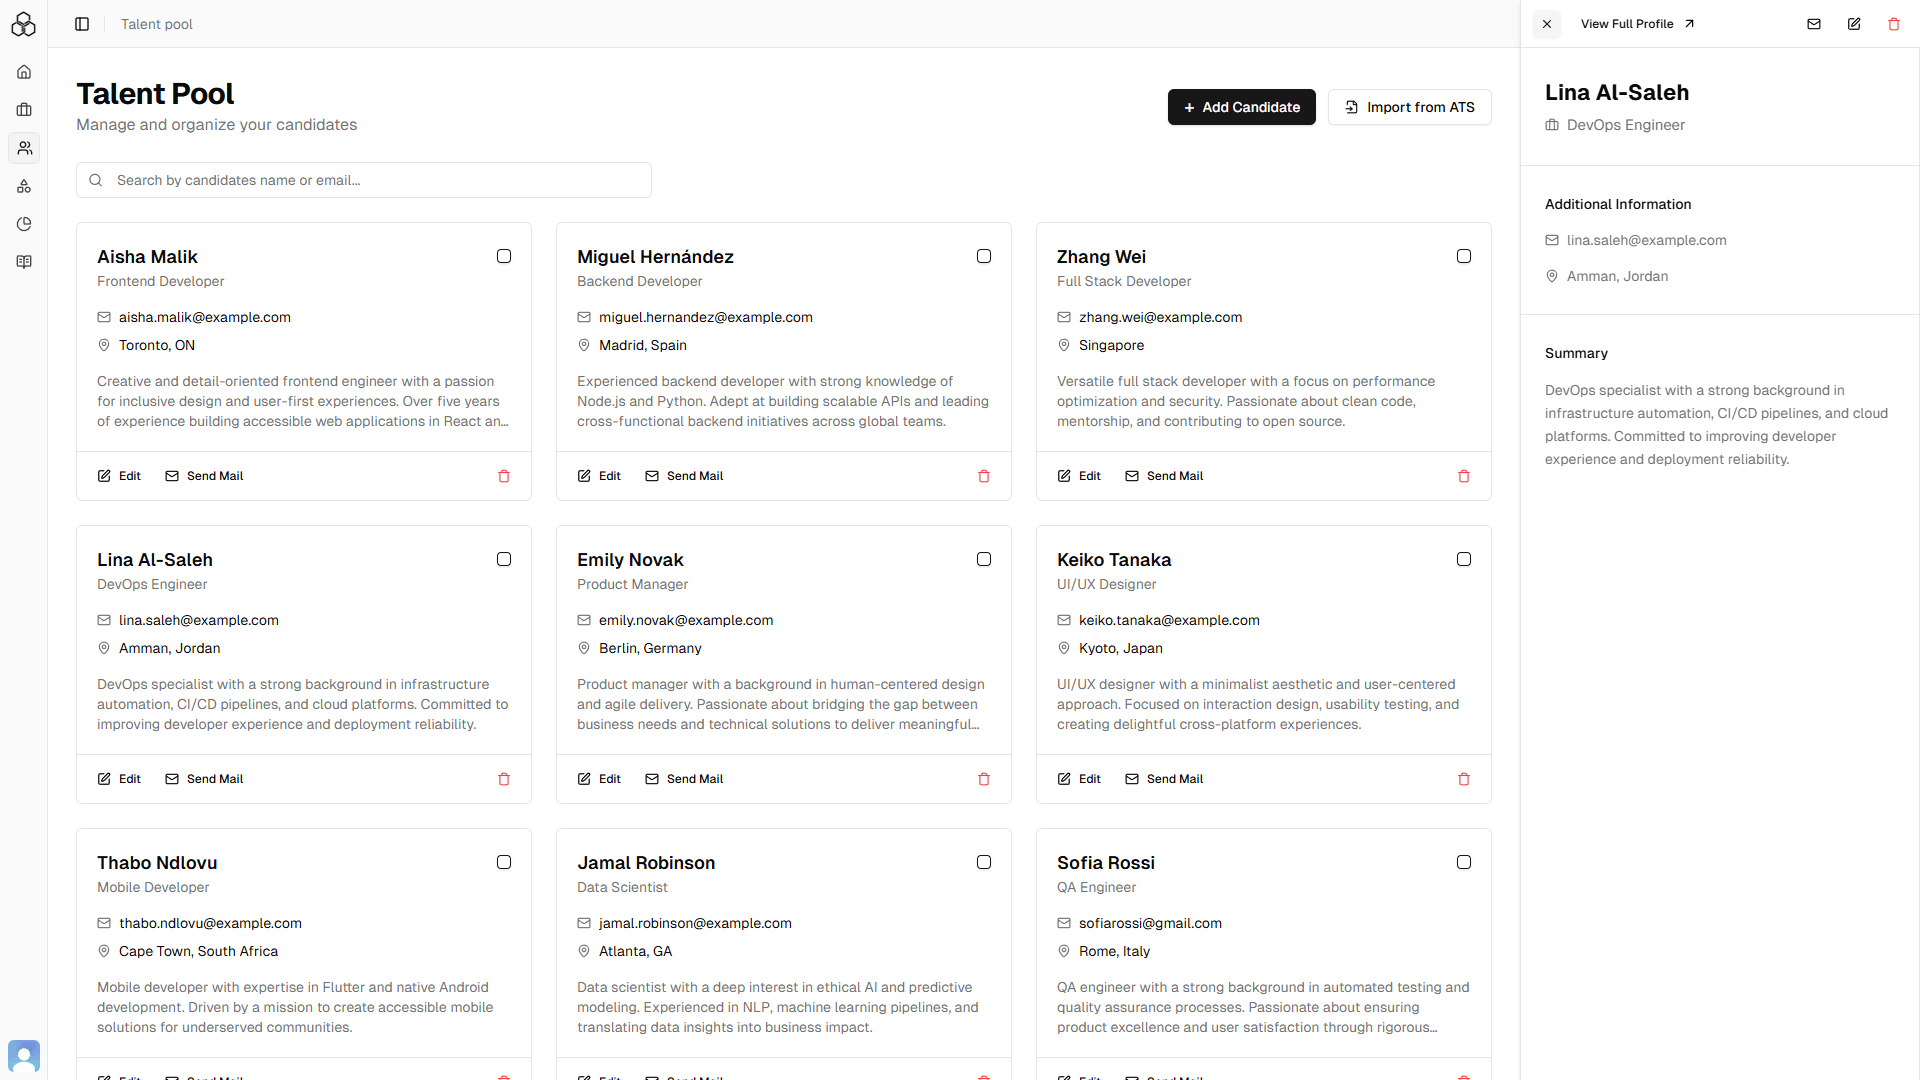Delete Aisha Malik's card via trash icon
Image resolution: width=1920 pixels, height=1080 pixels.
(x=504, y=476)
